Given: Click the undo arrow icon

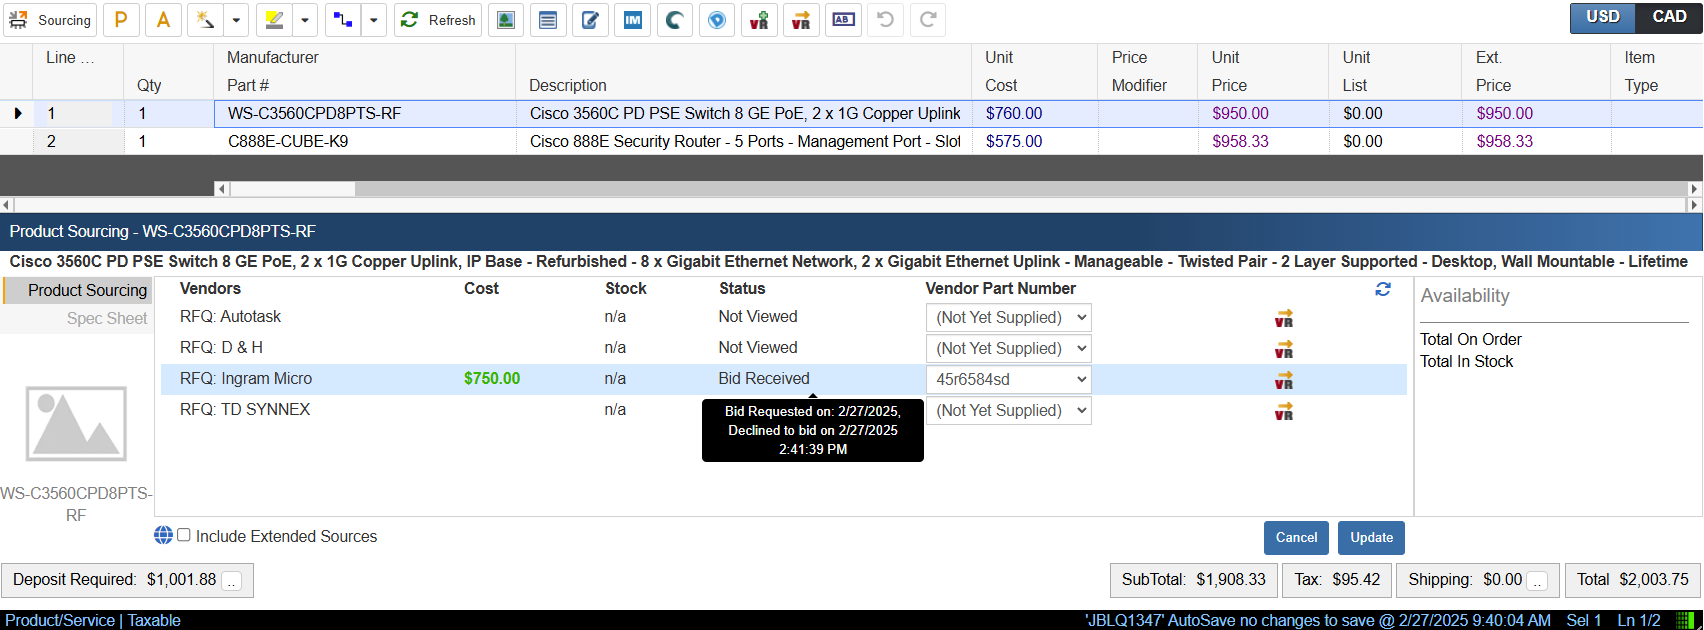Looking at the screenshot, I should pos(885,20).
